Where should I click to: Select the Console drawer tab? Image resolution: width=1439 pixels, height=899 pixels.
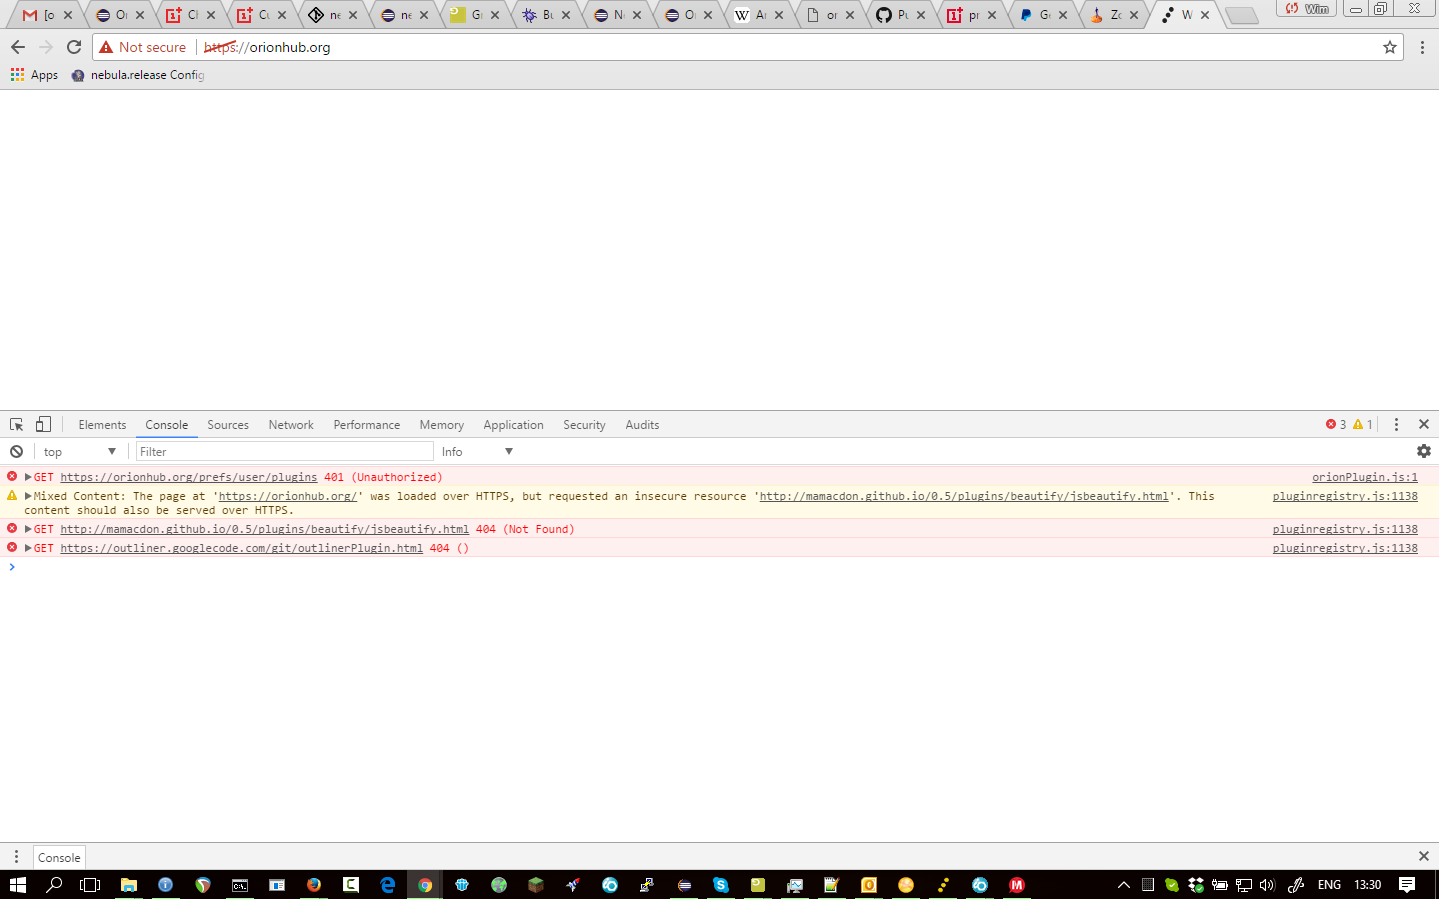pyautogui.click(x=58, y=857)
